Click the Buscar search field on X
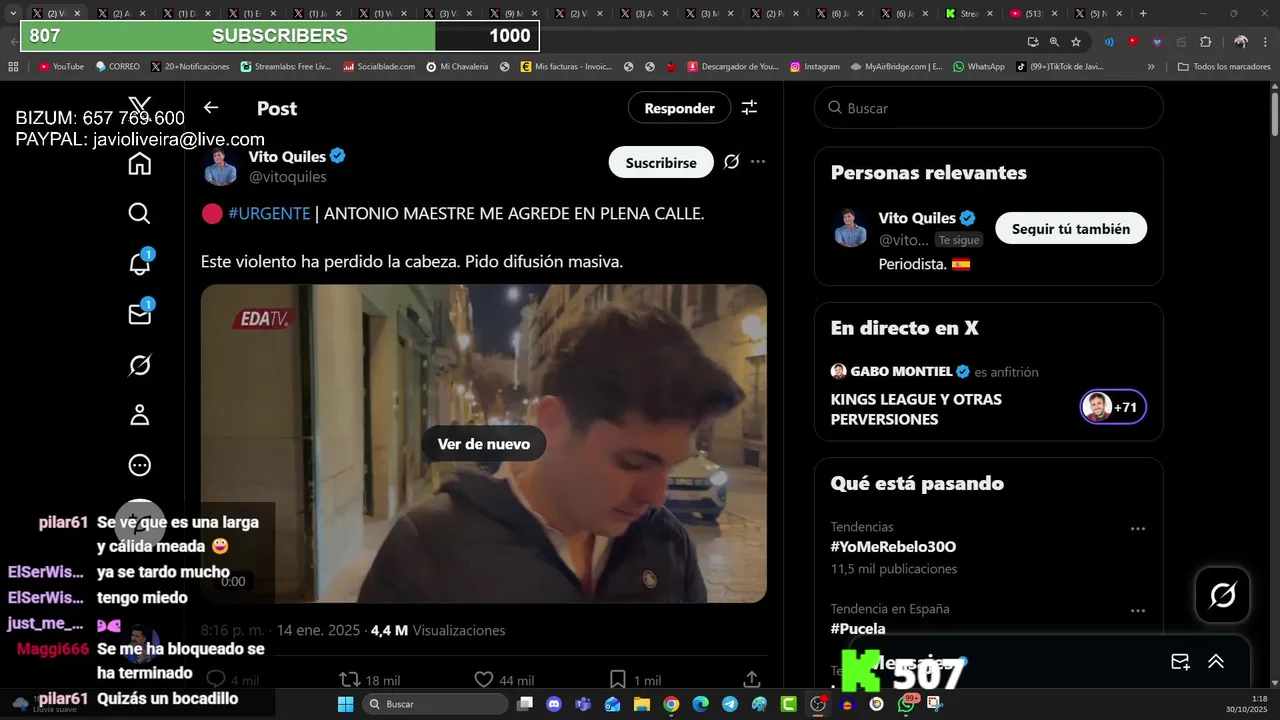 (x=989, y=107)
